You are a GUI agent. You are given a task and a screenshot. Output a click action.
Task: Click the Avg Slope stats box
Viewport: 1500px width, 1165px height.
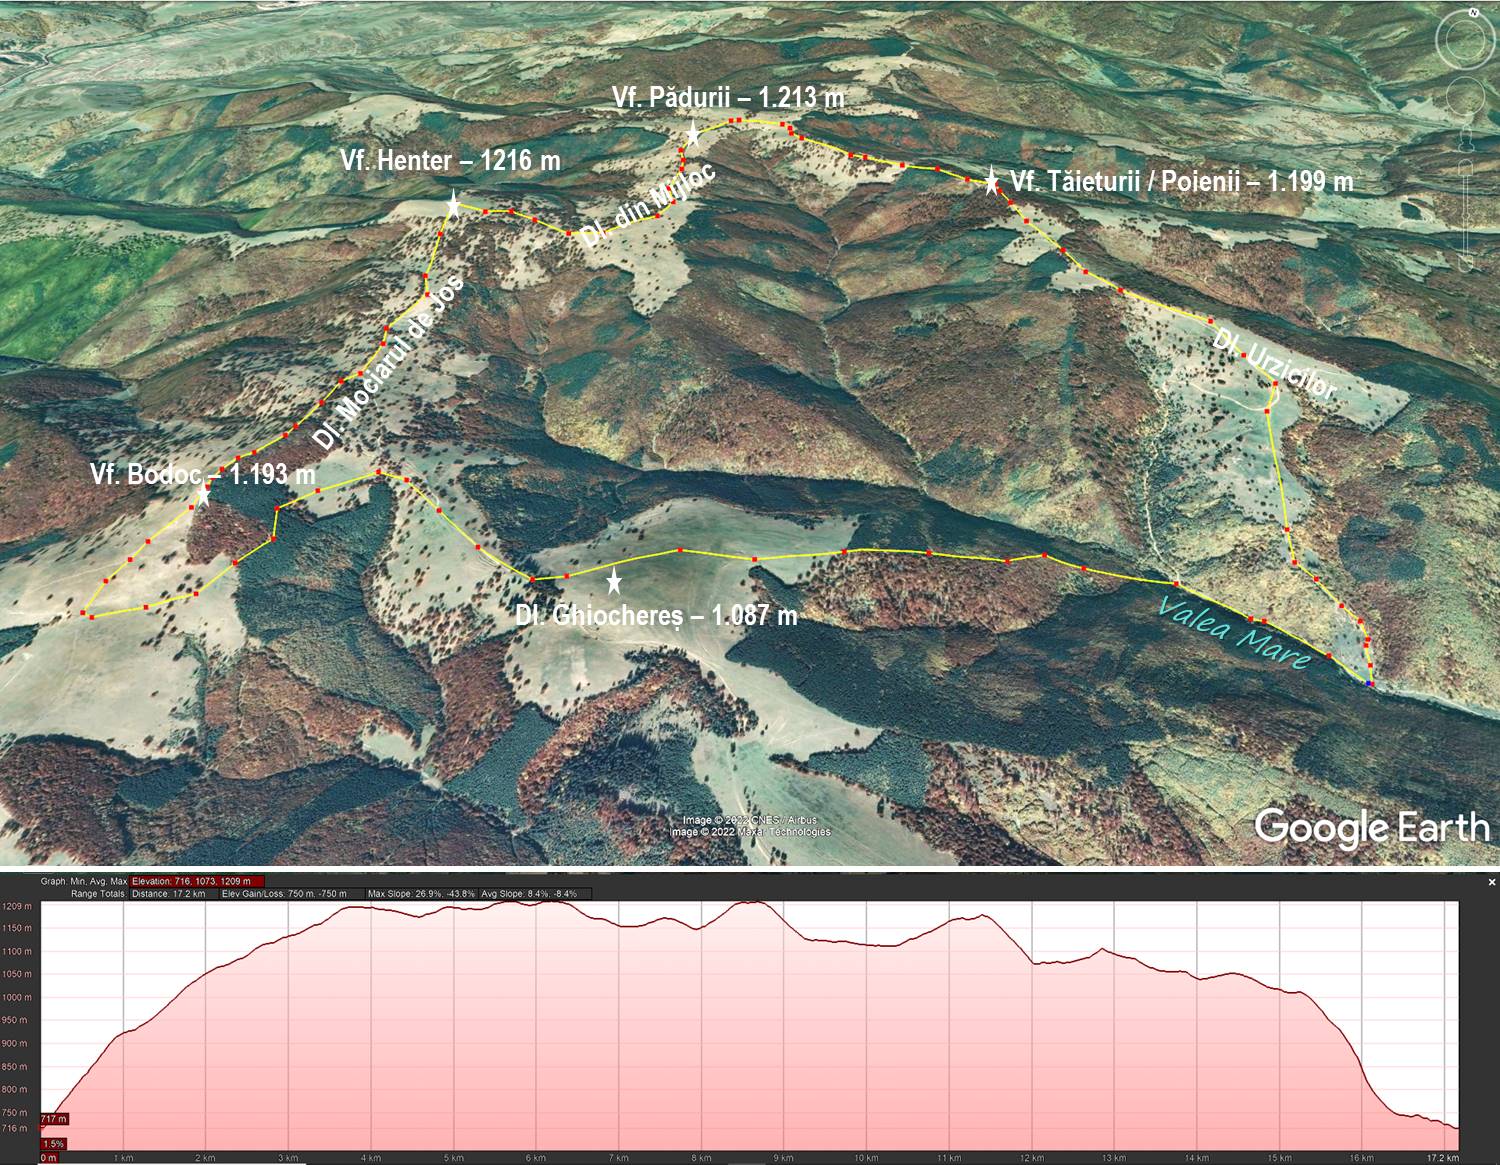(527, 893)
